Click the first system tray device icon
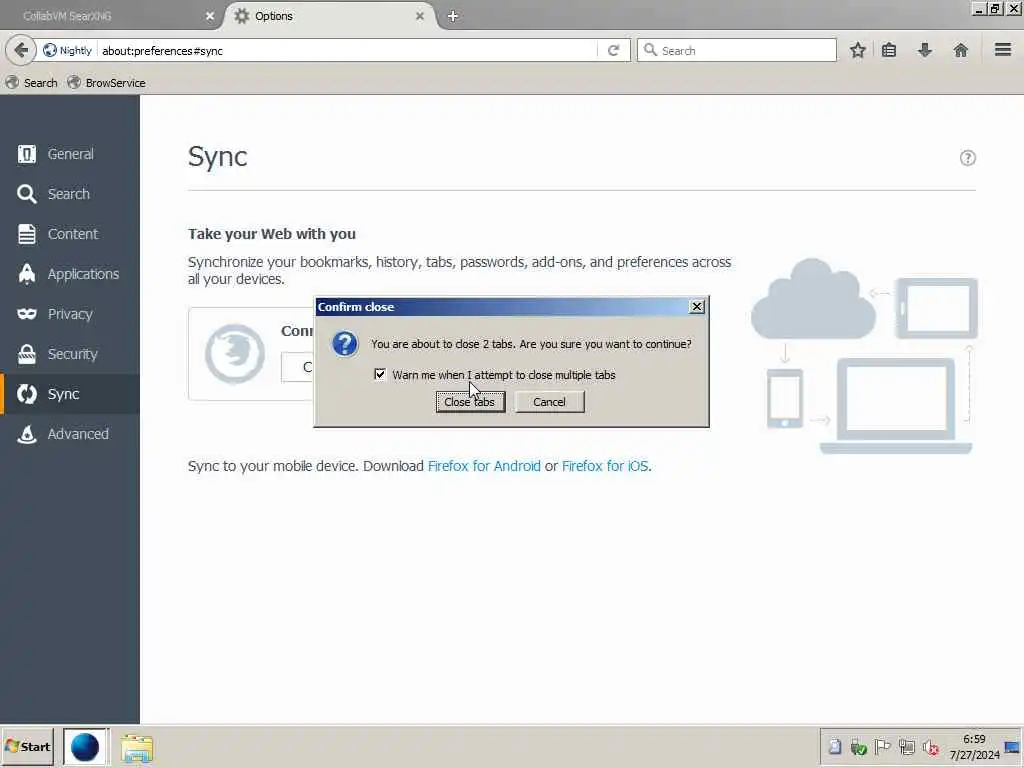This screenshot has width=1024, height=768. [x=835, y=747]
